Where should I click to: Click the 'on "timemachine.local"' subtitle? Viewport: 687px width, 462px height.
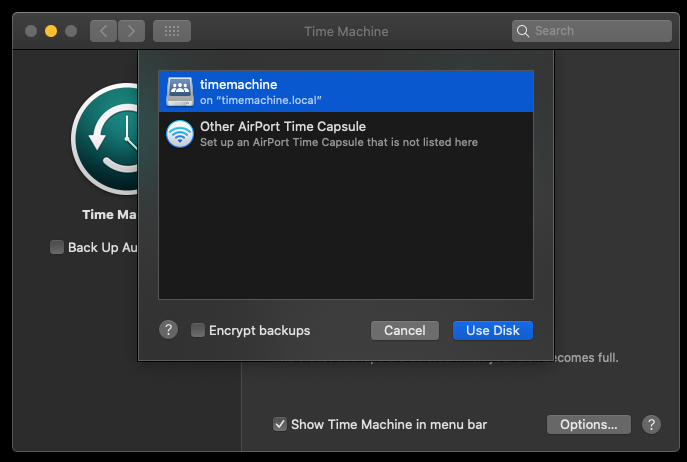[x=261, y=100]
